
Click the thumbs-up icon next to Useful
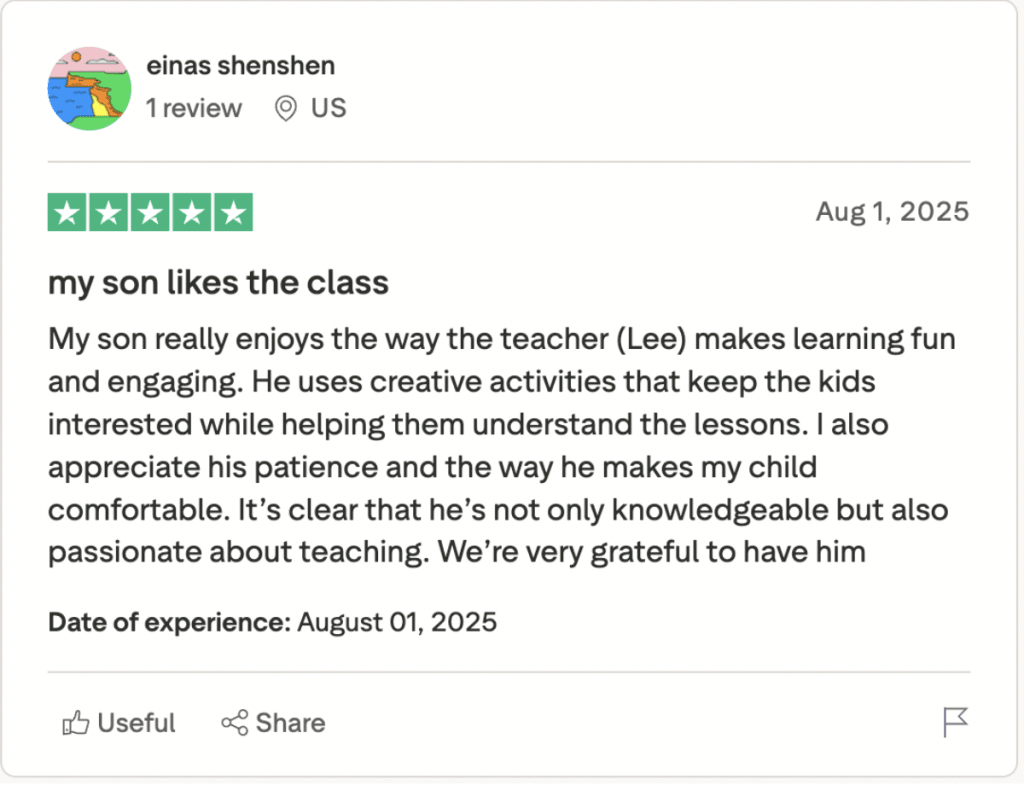75,722
